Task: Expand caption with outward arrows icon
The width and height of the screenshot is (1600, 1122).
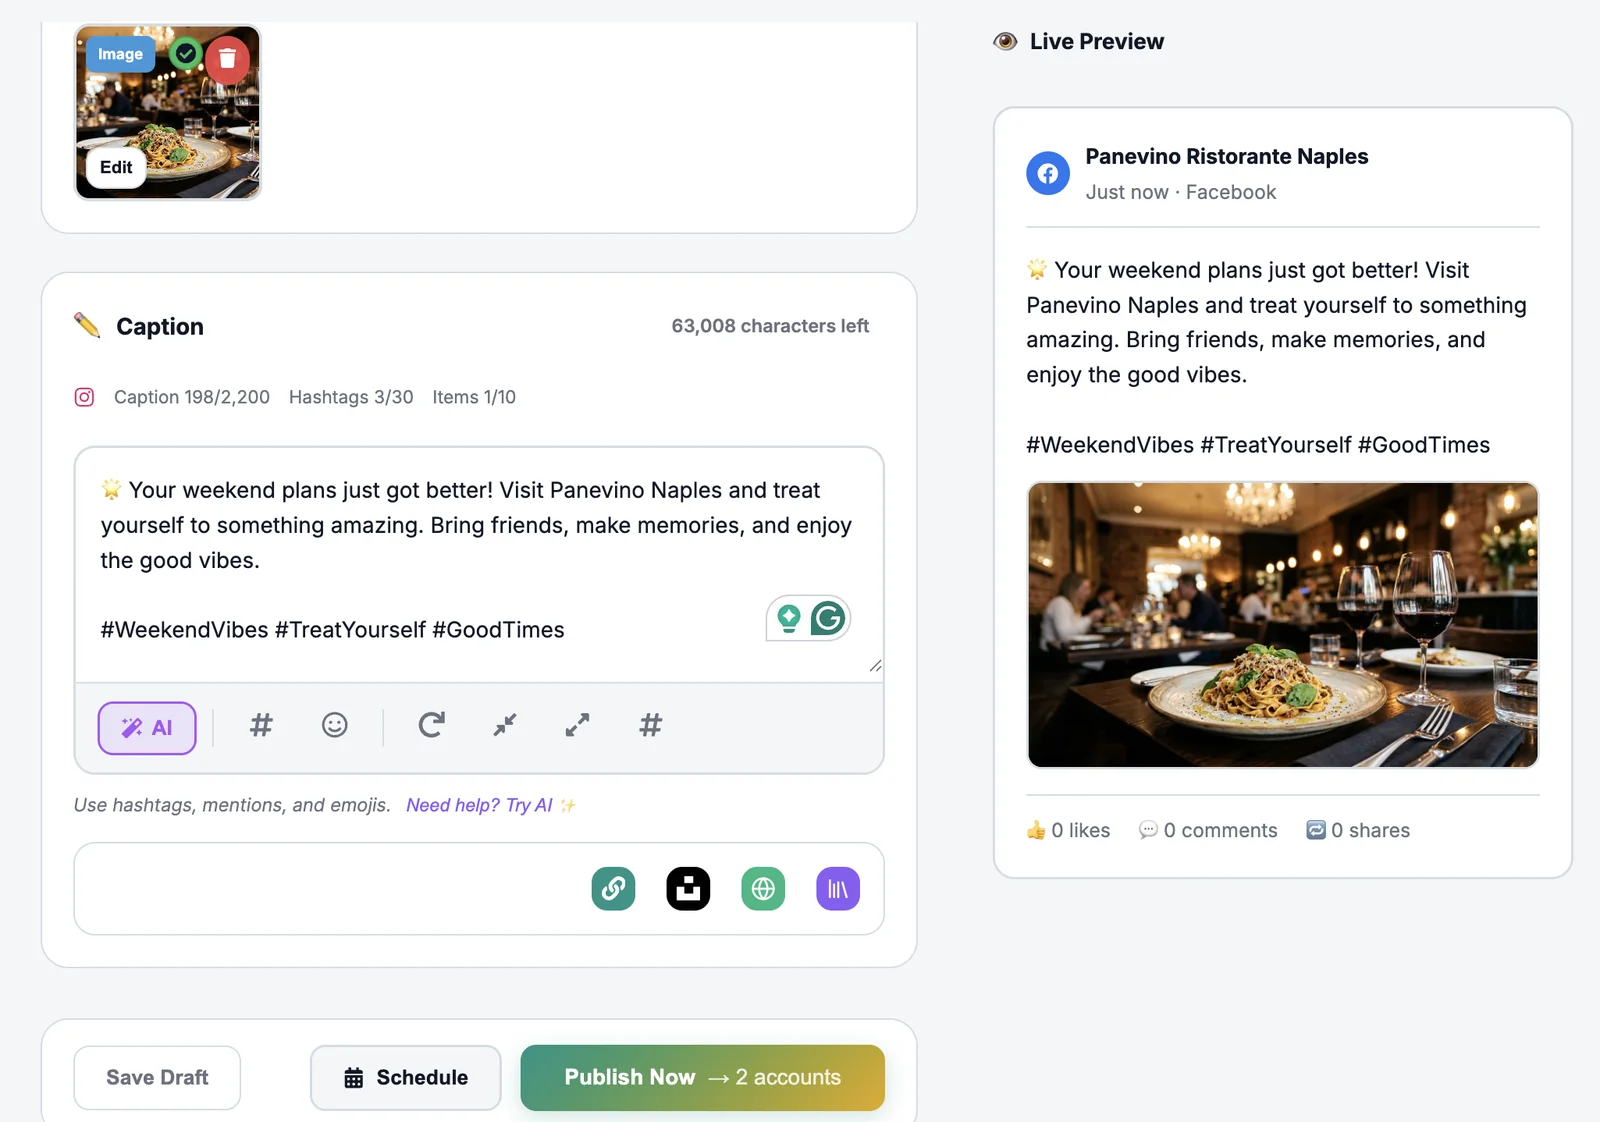Action: pyautogui.click(x=577, y=725)
